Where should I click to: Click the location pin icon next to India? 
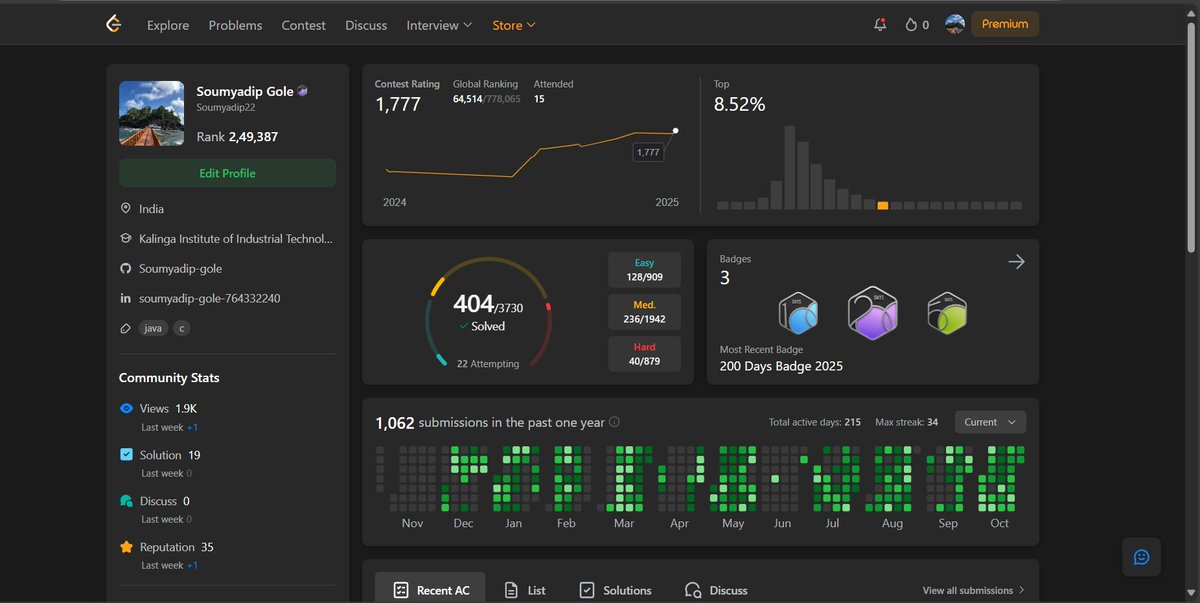[126, 209]
